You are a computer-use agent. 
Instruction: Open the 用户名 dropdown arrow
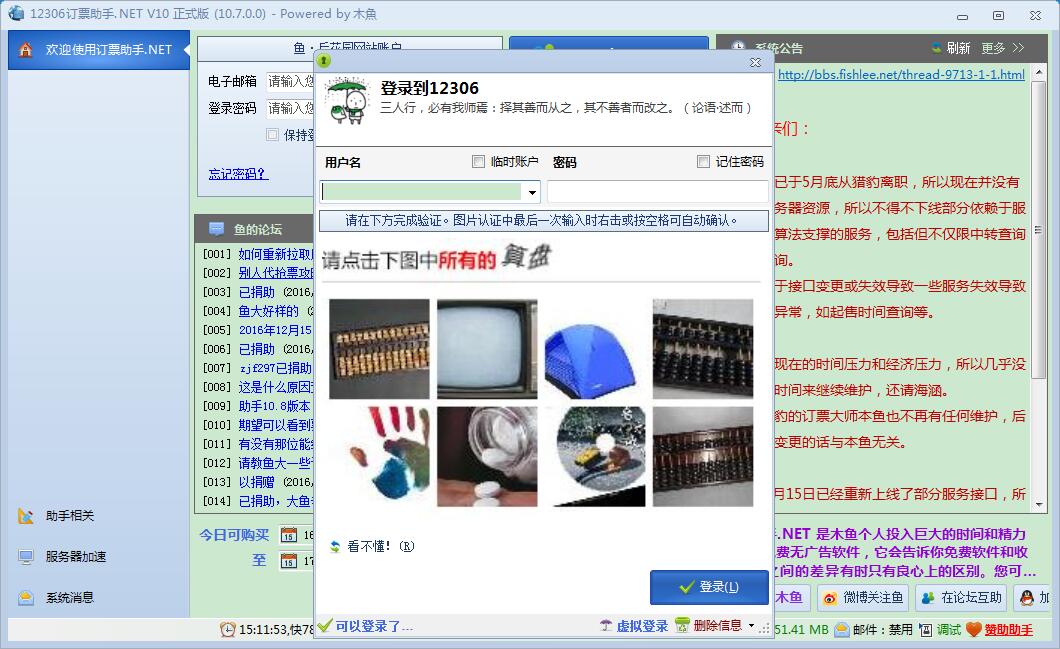click(x=533, y=193)
